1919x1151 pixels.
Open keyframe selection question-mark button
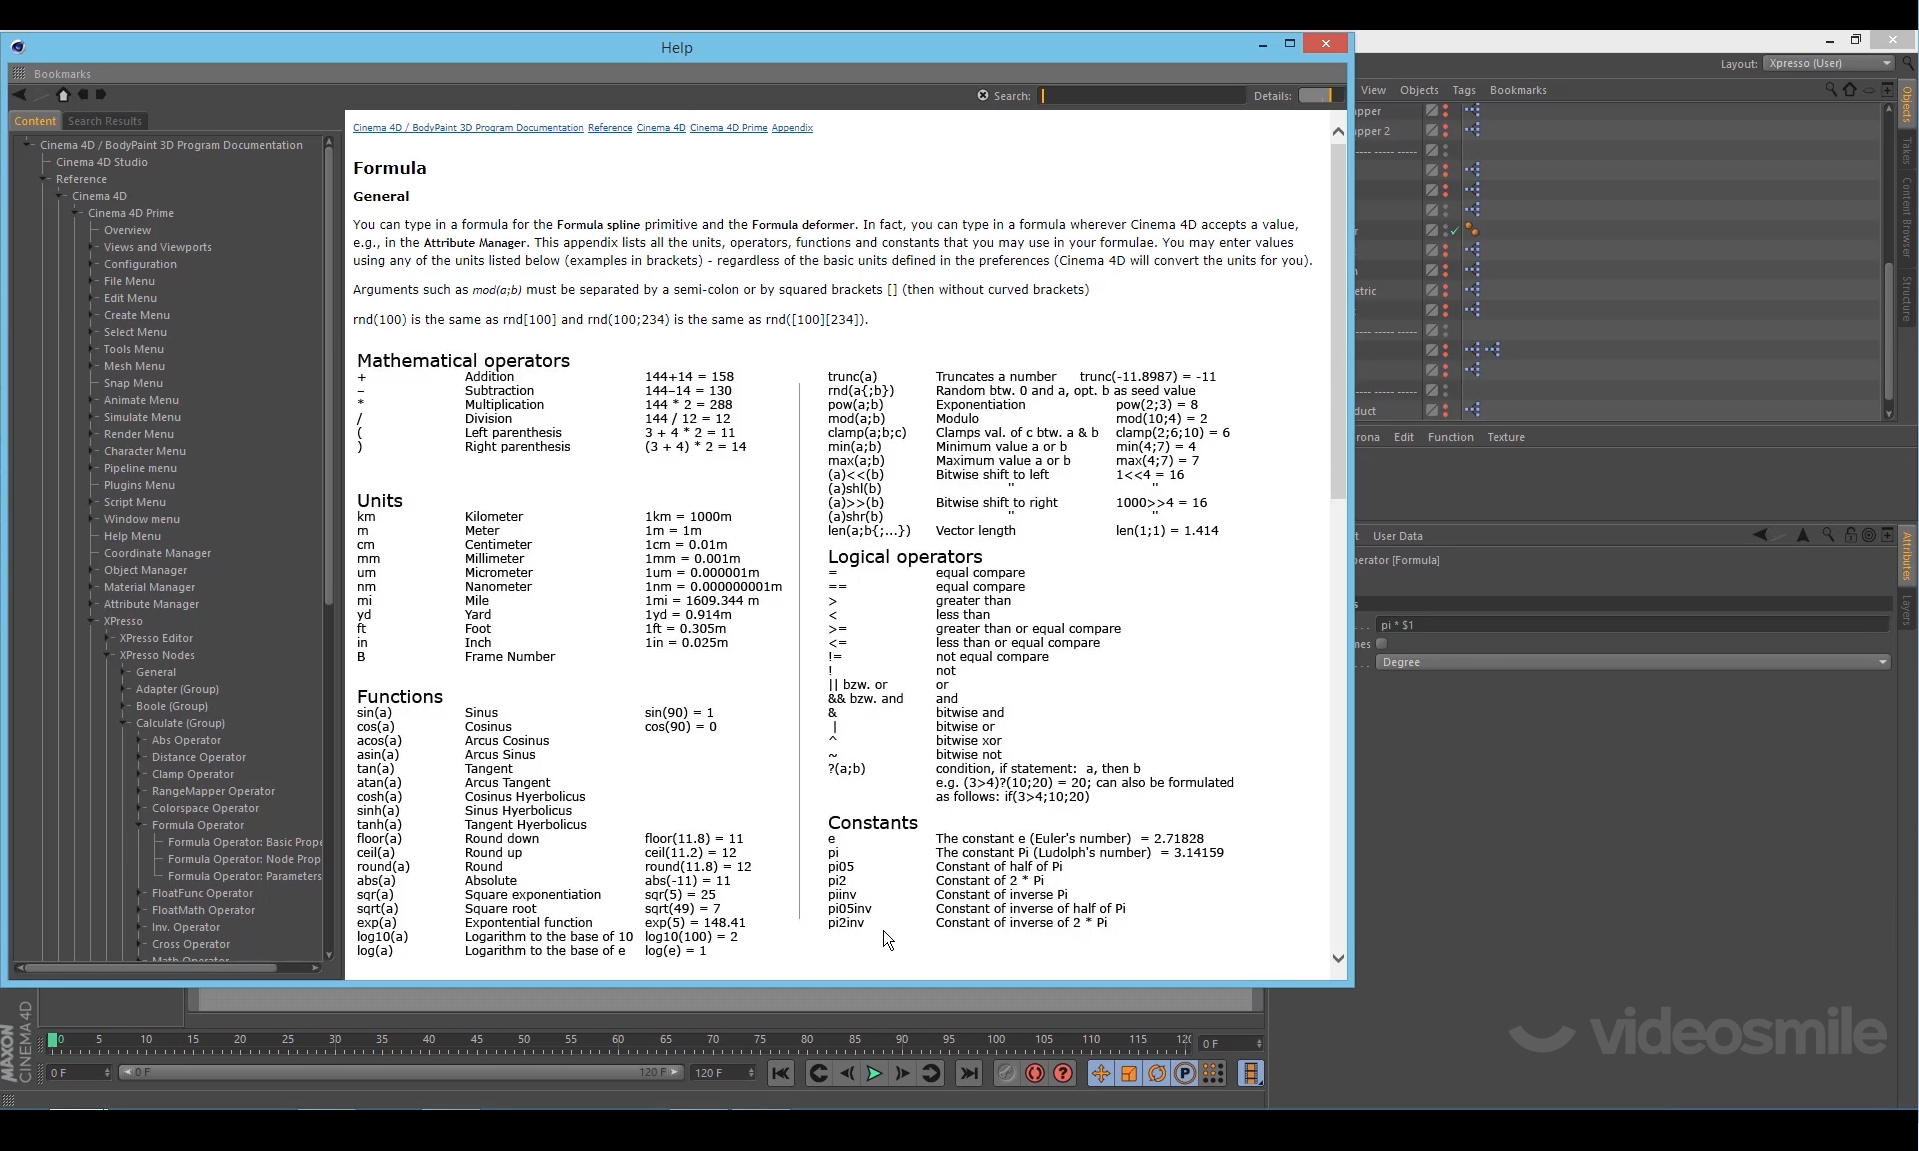[1063, 1073]
